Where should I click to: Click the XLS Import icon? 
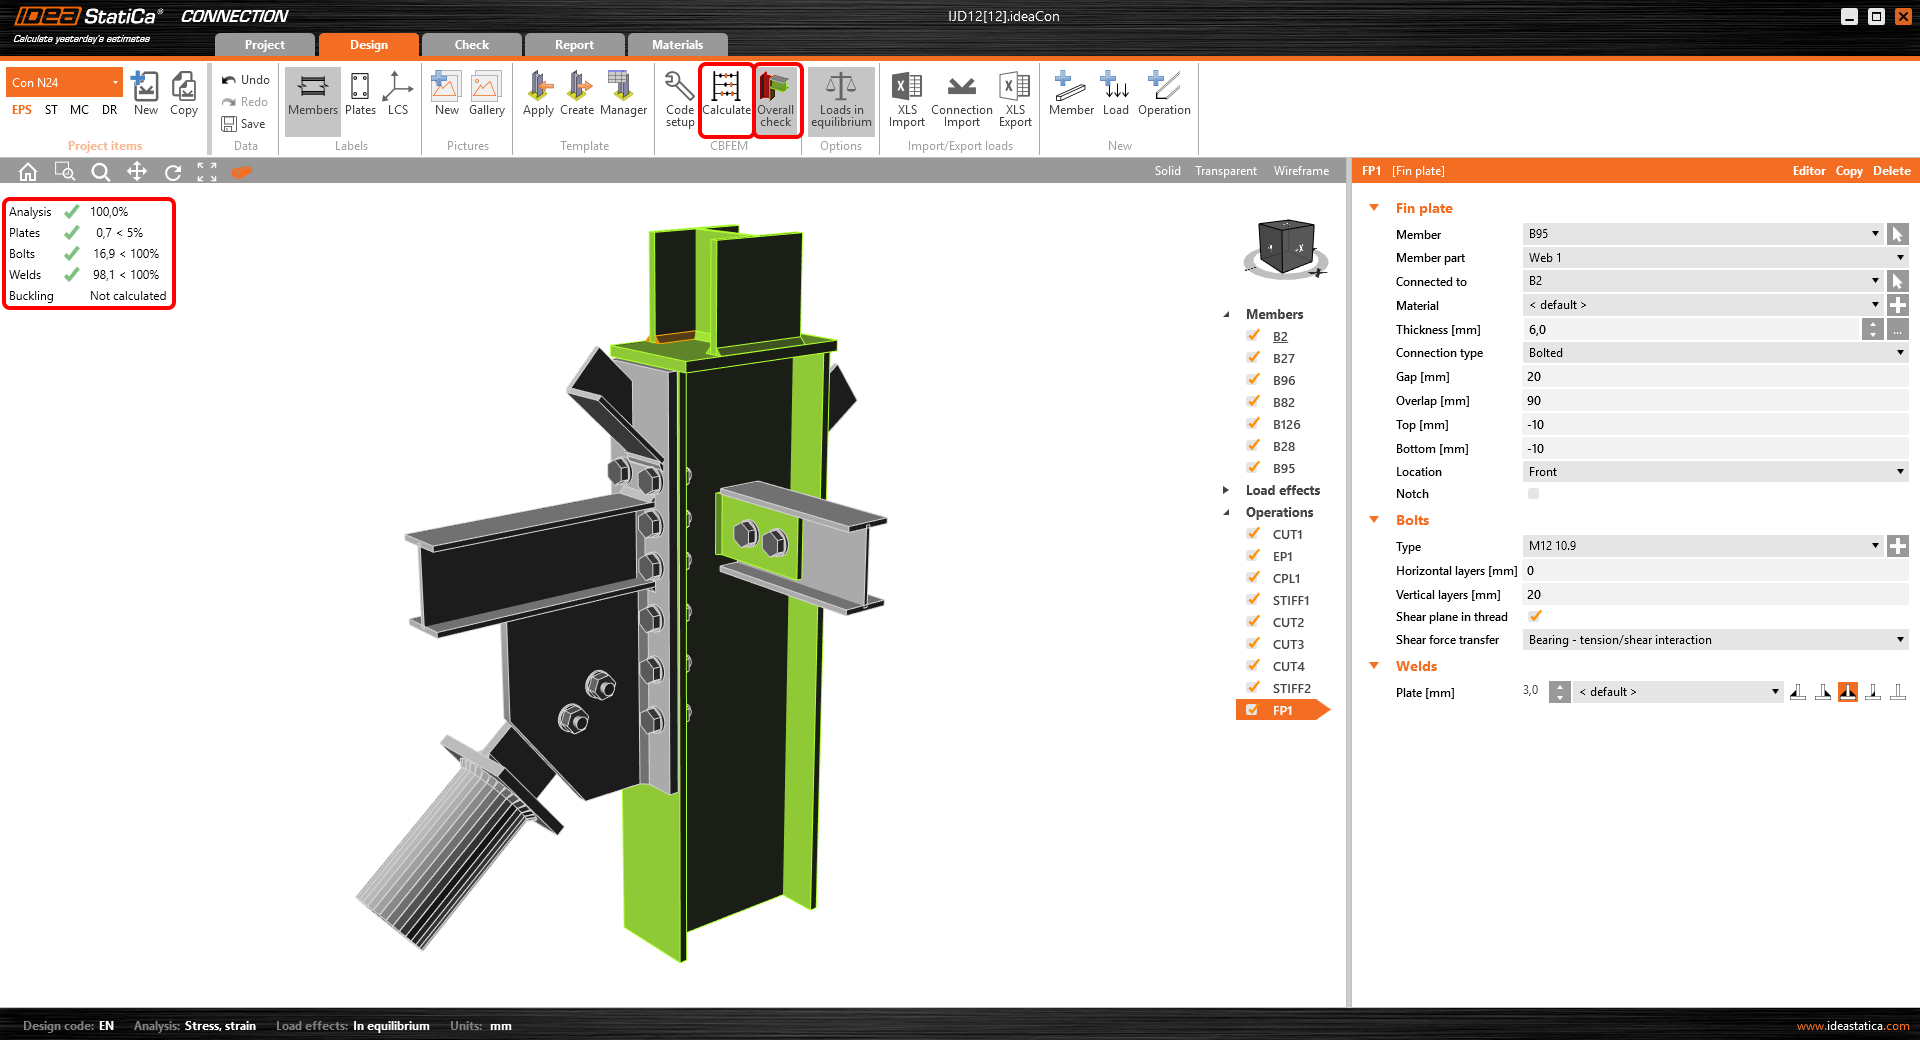[x=906, y=97]
